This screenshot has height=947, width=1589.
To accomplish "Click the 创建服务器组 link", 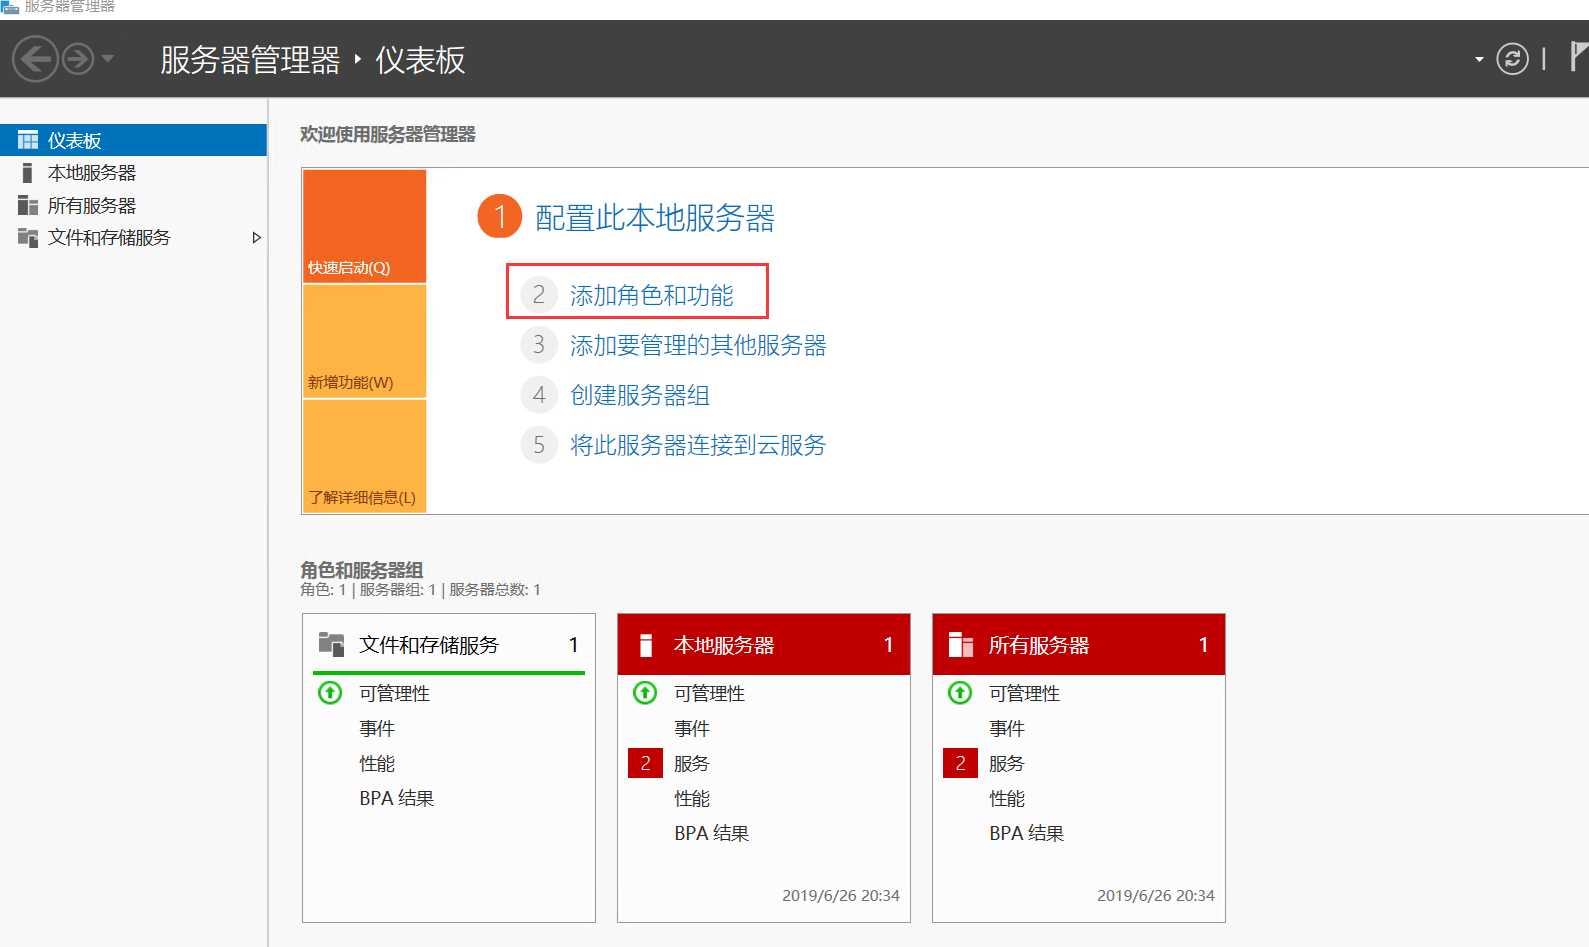I will 640,395.
